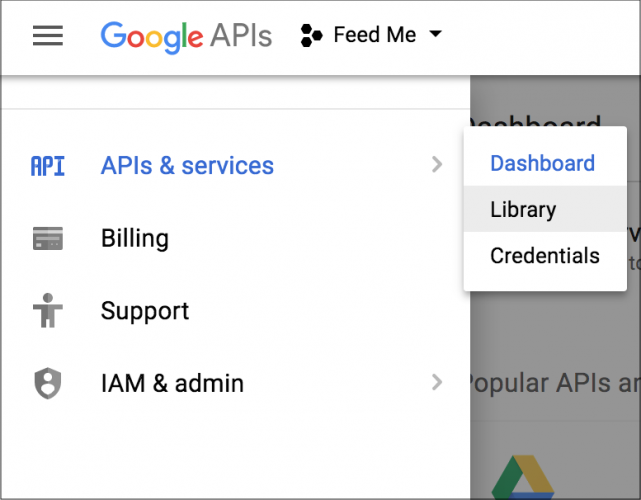This screenshot has width=641, height=500.
Task: Open the APIs & services menu item
Action: coord(235,165)
